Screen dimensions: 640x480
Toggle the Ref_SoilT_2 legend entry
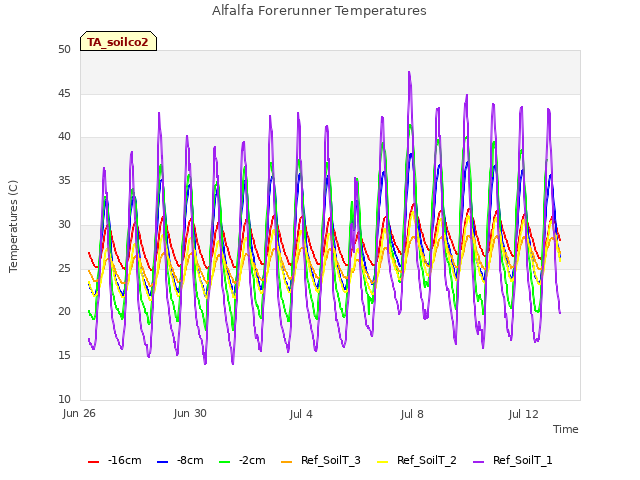[417, 461]
